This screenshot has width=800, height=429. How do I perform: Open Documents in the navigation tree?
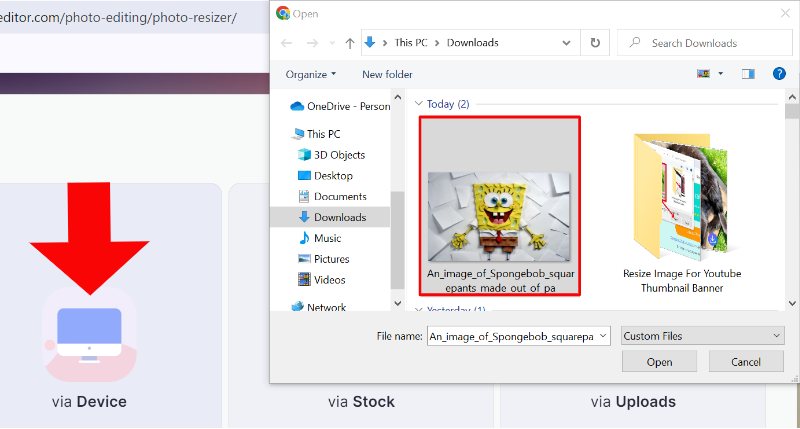pyautogui.click(x=332, y=196)
